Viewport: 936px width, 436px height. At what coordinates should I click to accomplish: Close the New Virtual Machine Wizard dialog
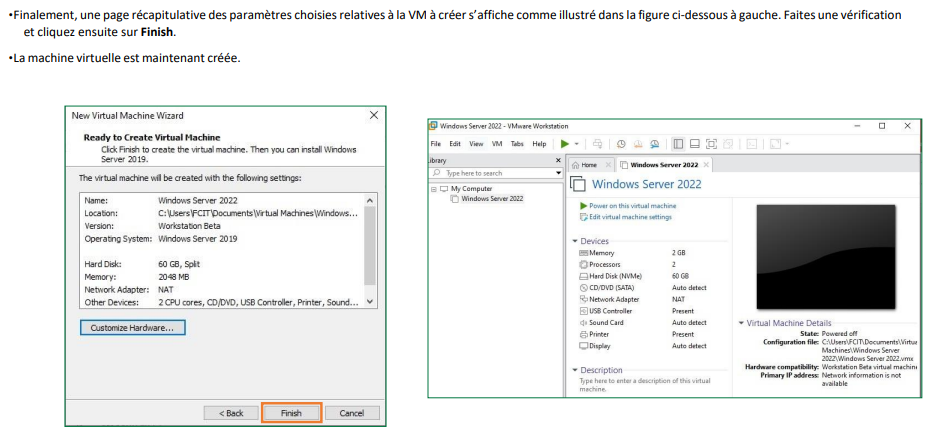click(x=374, y=115)
